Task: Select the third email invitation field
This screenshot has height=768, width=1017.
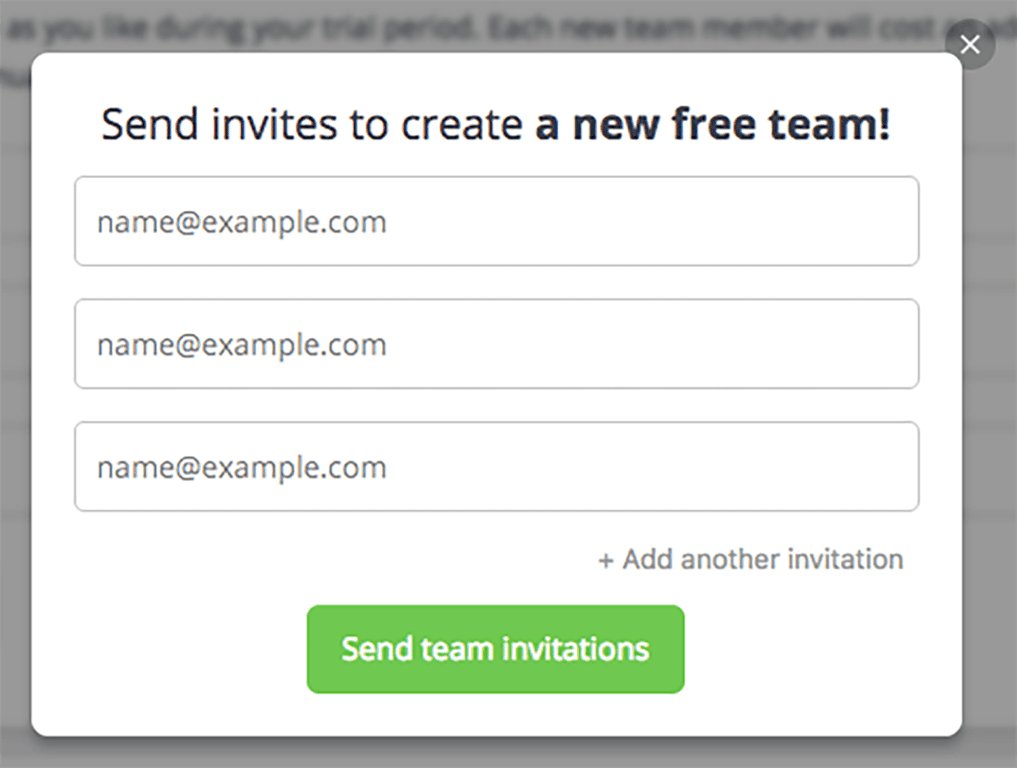Action: click(x=496, y=467)
